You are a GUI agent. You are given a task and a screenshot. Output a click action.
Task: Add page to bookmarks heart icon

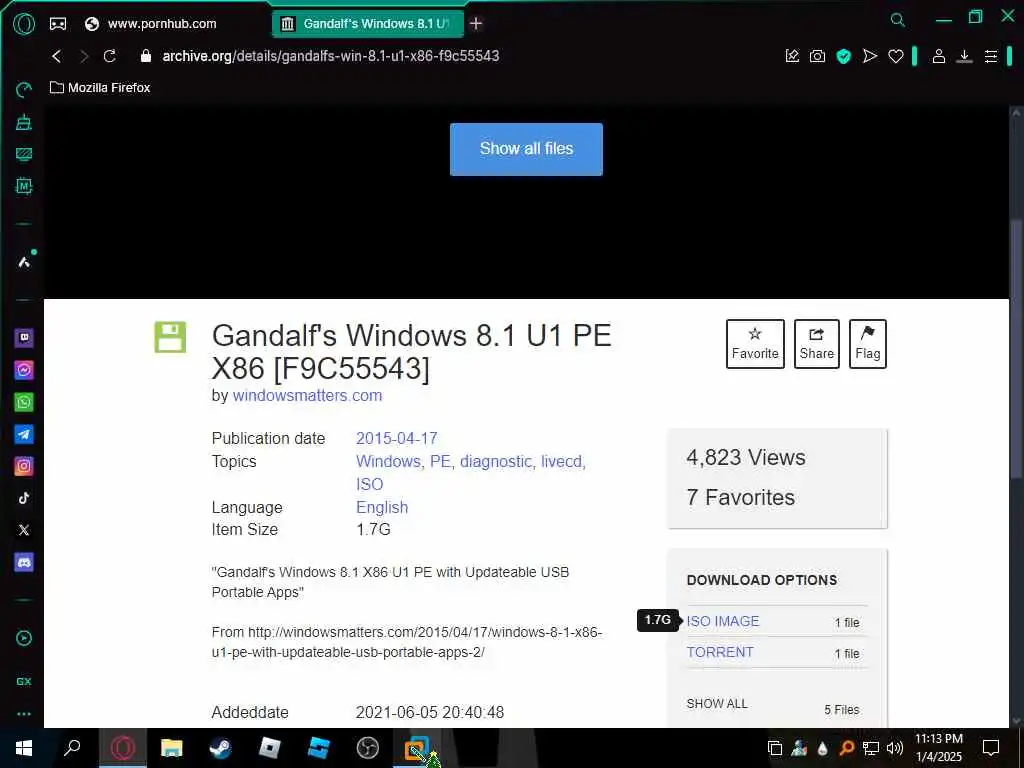click(x=896, y=56)
